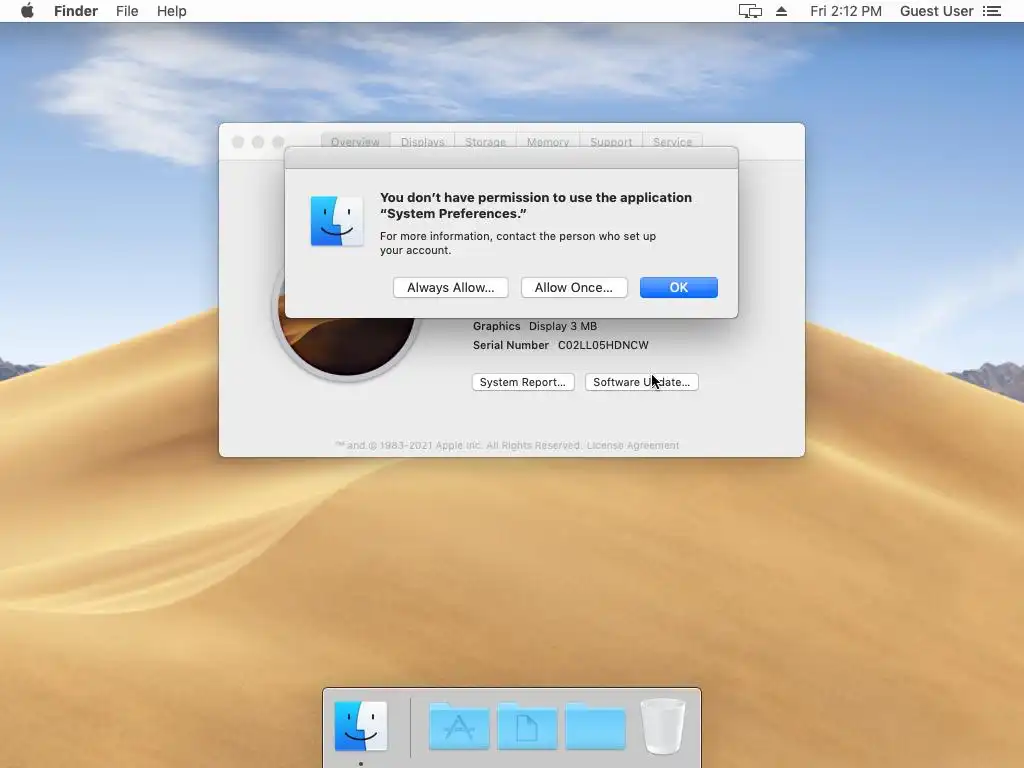Open the Finder menu in menu bar
This screenshot has width=1024, height=768.
(76, 11)
